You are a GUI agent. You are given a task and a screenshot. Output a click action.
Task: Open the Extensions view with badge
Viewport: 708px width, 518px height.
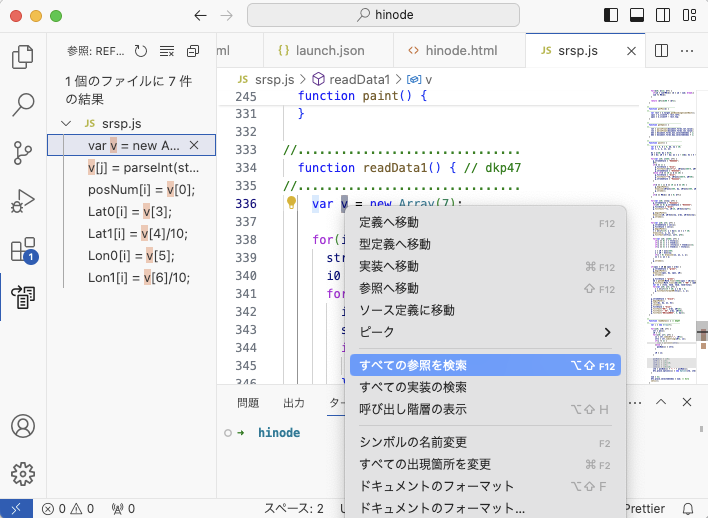[x=23, y=250]
